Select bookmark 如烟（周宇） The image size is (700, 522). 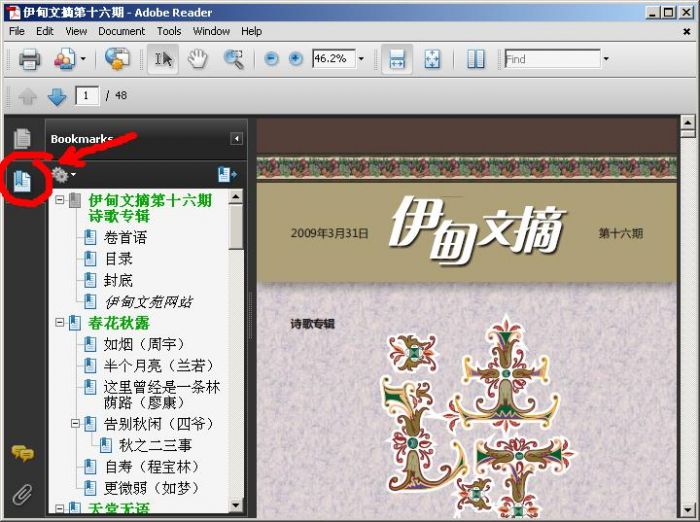pyautogui.click(x=144, y=344)
